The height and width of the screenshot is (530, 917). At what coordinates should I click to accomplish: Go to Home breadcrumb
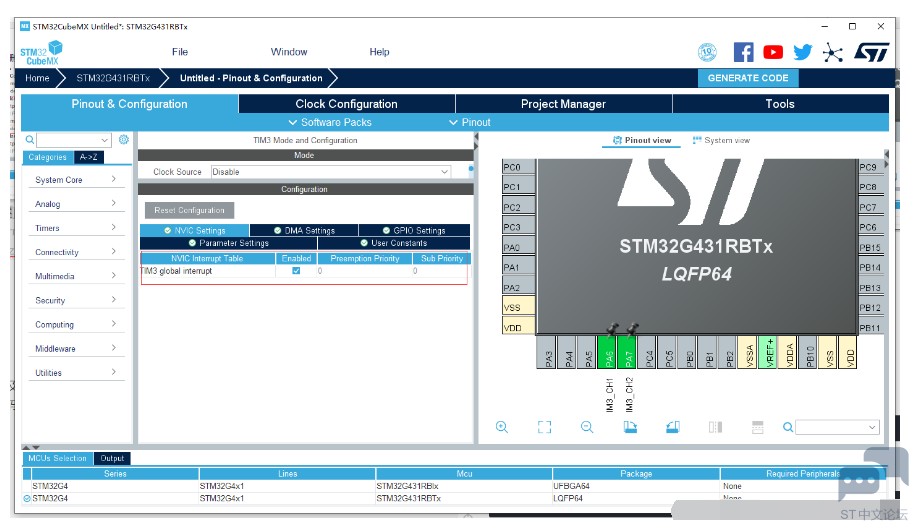pos(37,78)
